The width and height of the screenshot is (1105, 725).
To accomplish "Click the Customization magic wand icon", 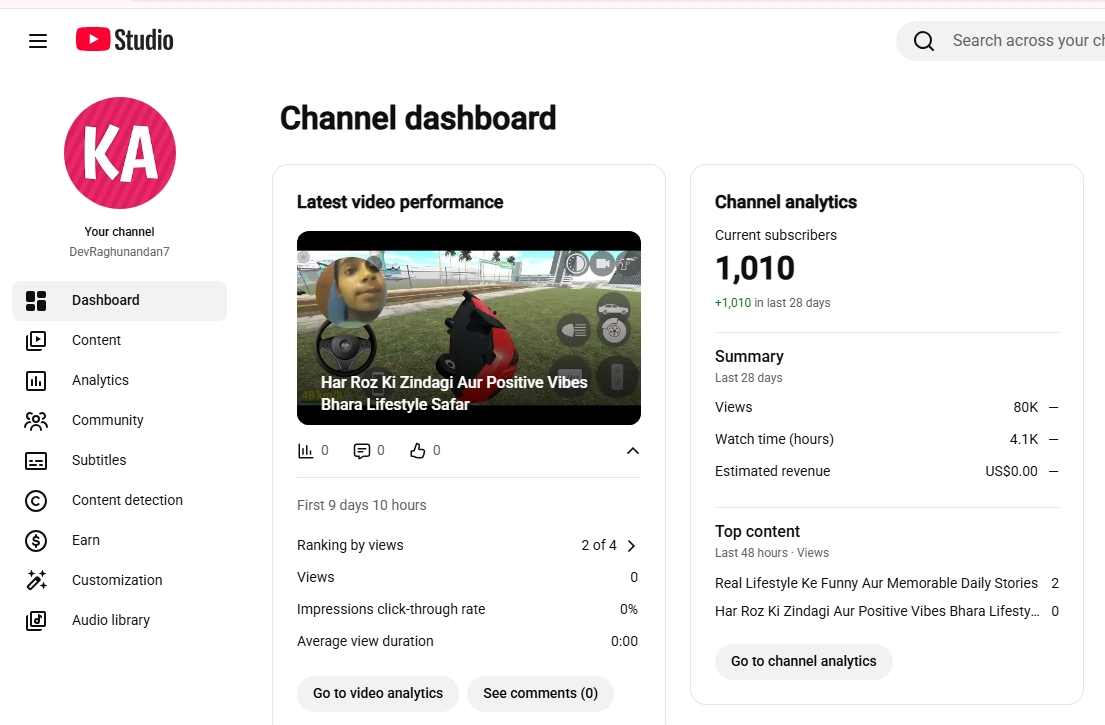I will (36, 581).
